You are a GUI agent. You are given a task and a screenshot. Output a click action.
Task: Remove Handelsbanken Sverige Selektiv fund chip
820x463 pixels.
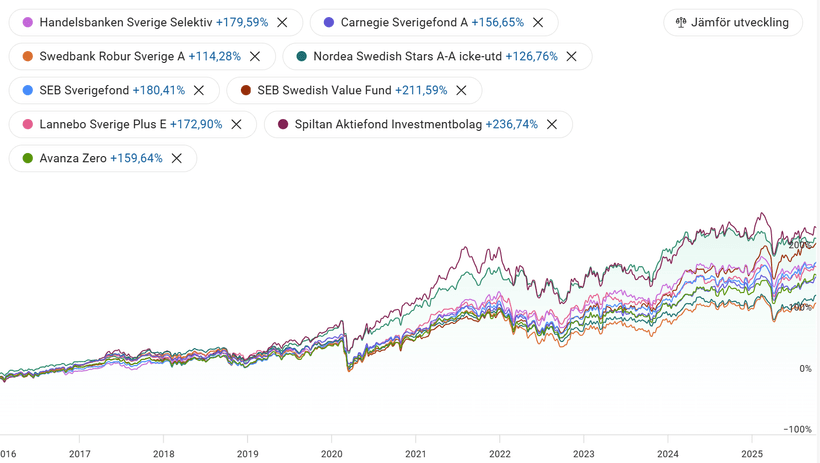[282, 22]
